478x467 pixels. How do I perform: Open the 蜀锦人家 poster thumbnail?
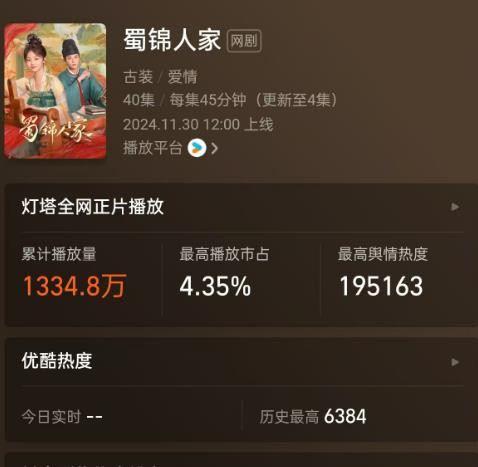(55, 91)
